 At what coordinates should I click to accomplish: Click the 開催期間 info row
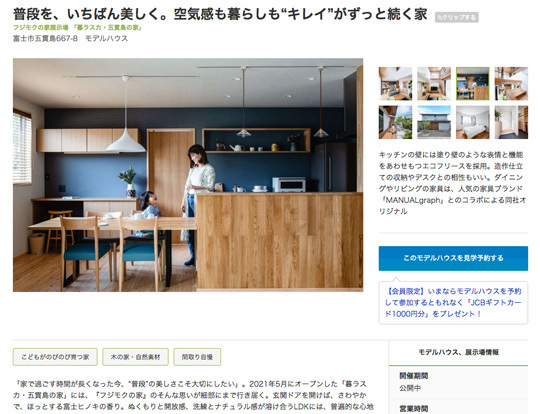pos(458,382)
